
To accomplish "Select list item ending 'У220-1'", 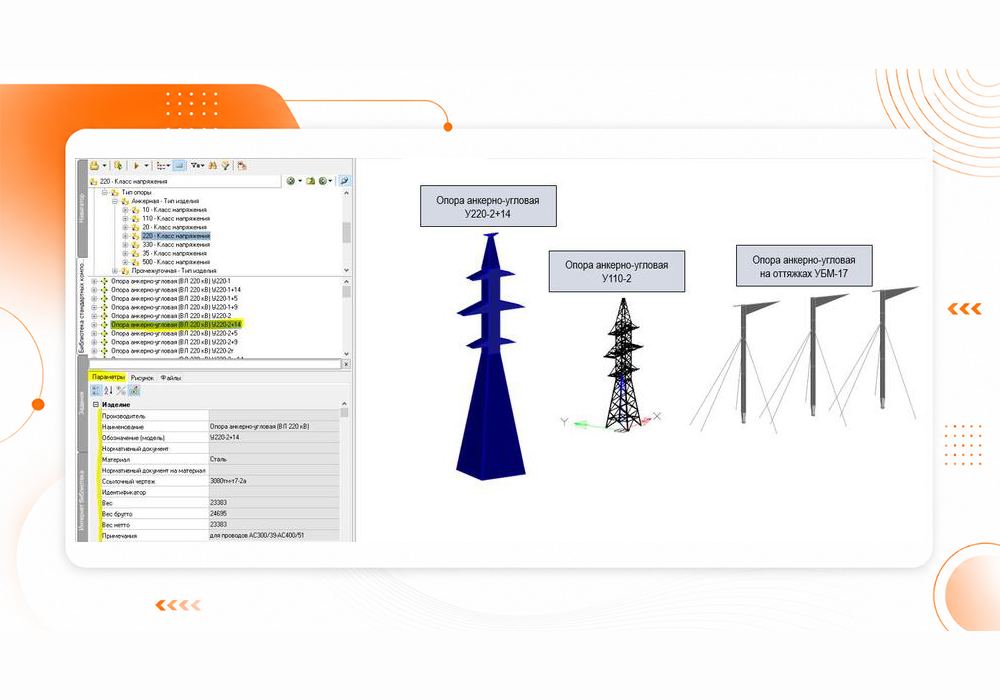I will [171, 281].
